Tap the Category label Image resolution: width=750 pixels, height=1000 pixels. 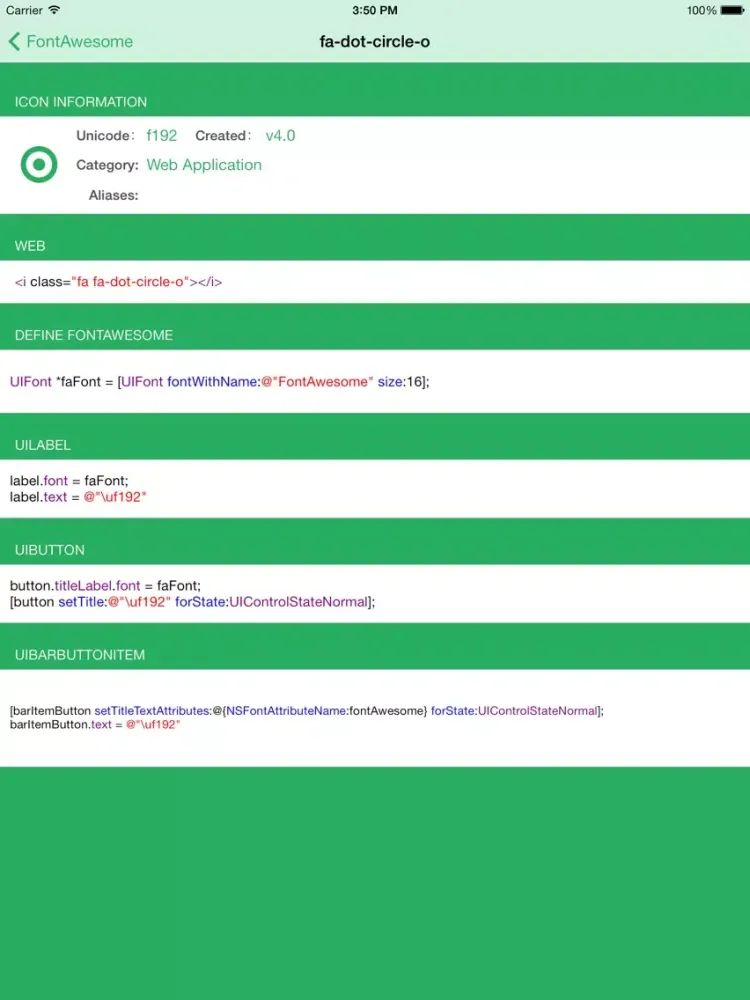[107, 165]
